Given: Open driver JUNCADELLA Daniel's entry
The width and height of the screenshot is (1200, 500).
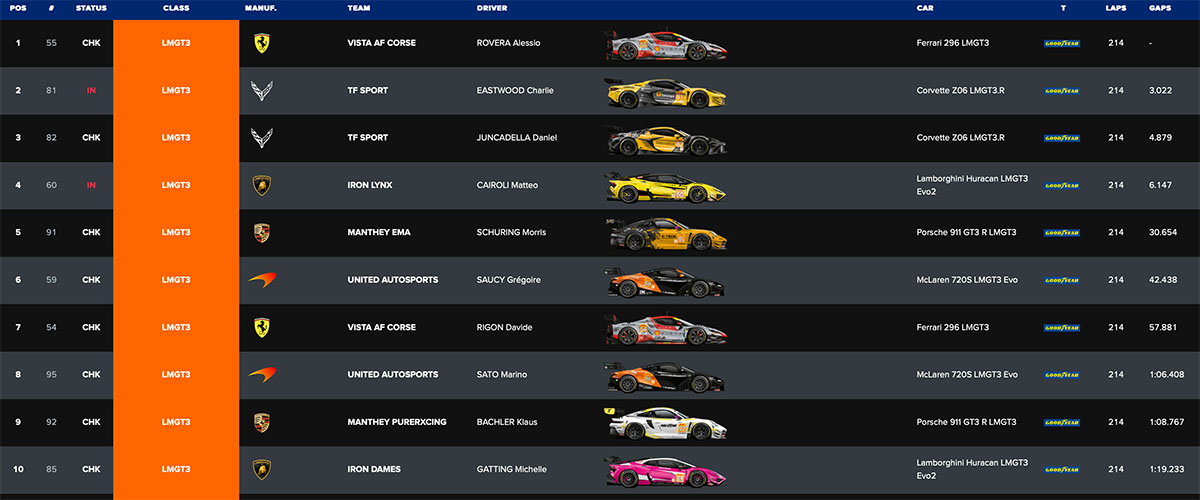Looking at the screenshot, I should pos(517,138).
